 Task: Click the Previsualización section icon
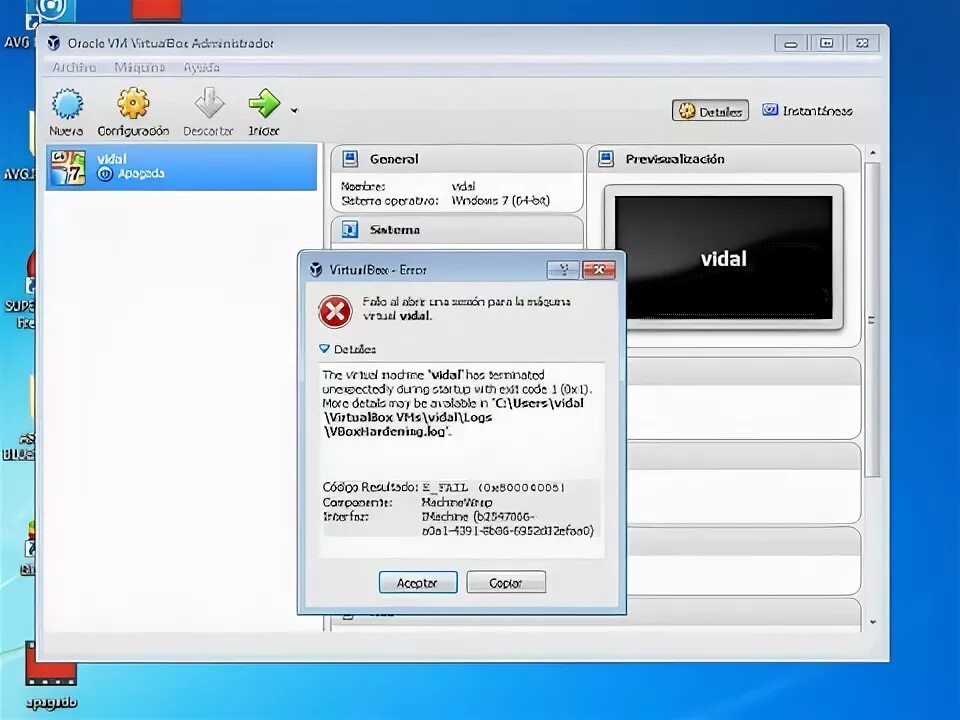[x=606, y=159]
